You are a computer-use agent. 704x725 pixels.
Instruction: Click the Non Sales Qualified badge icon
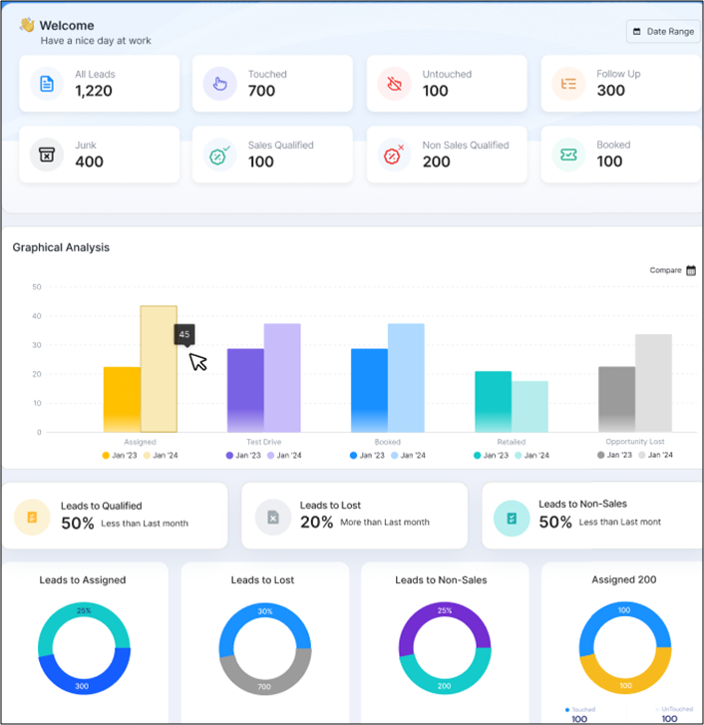coord(394,154)
